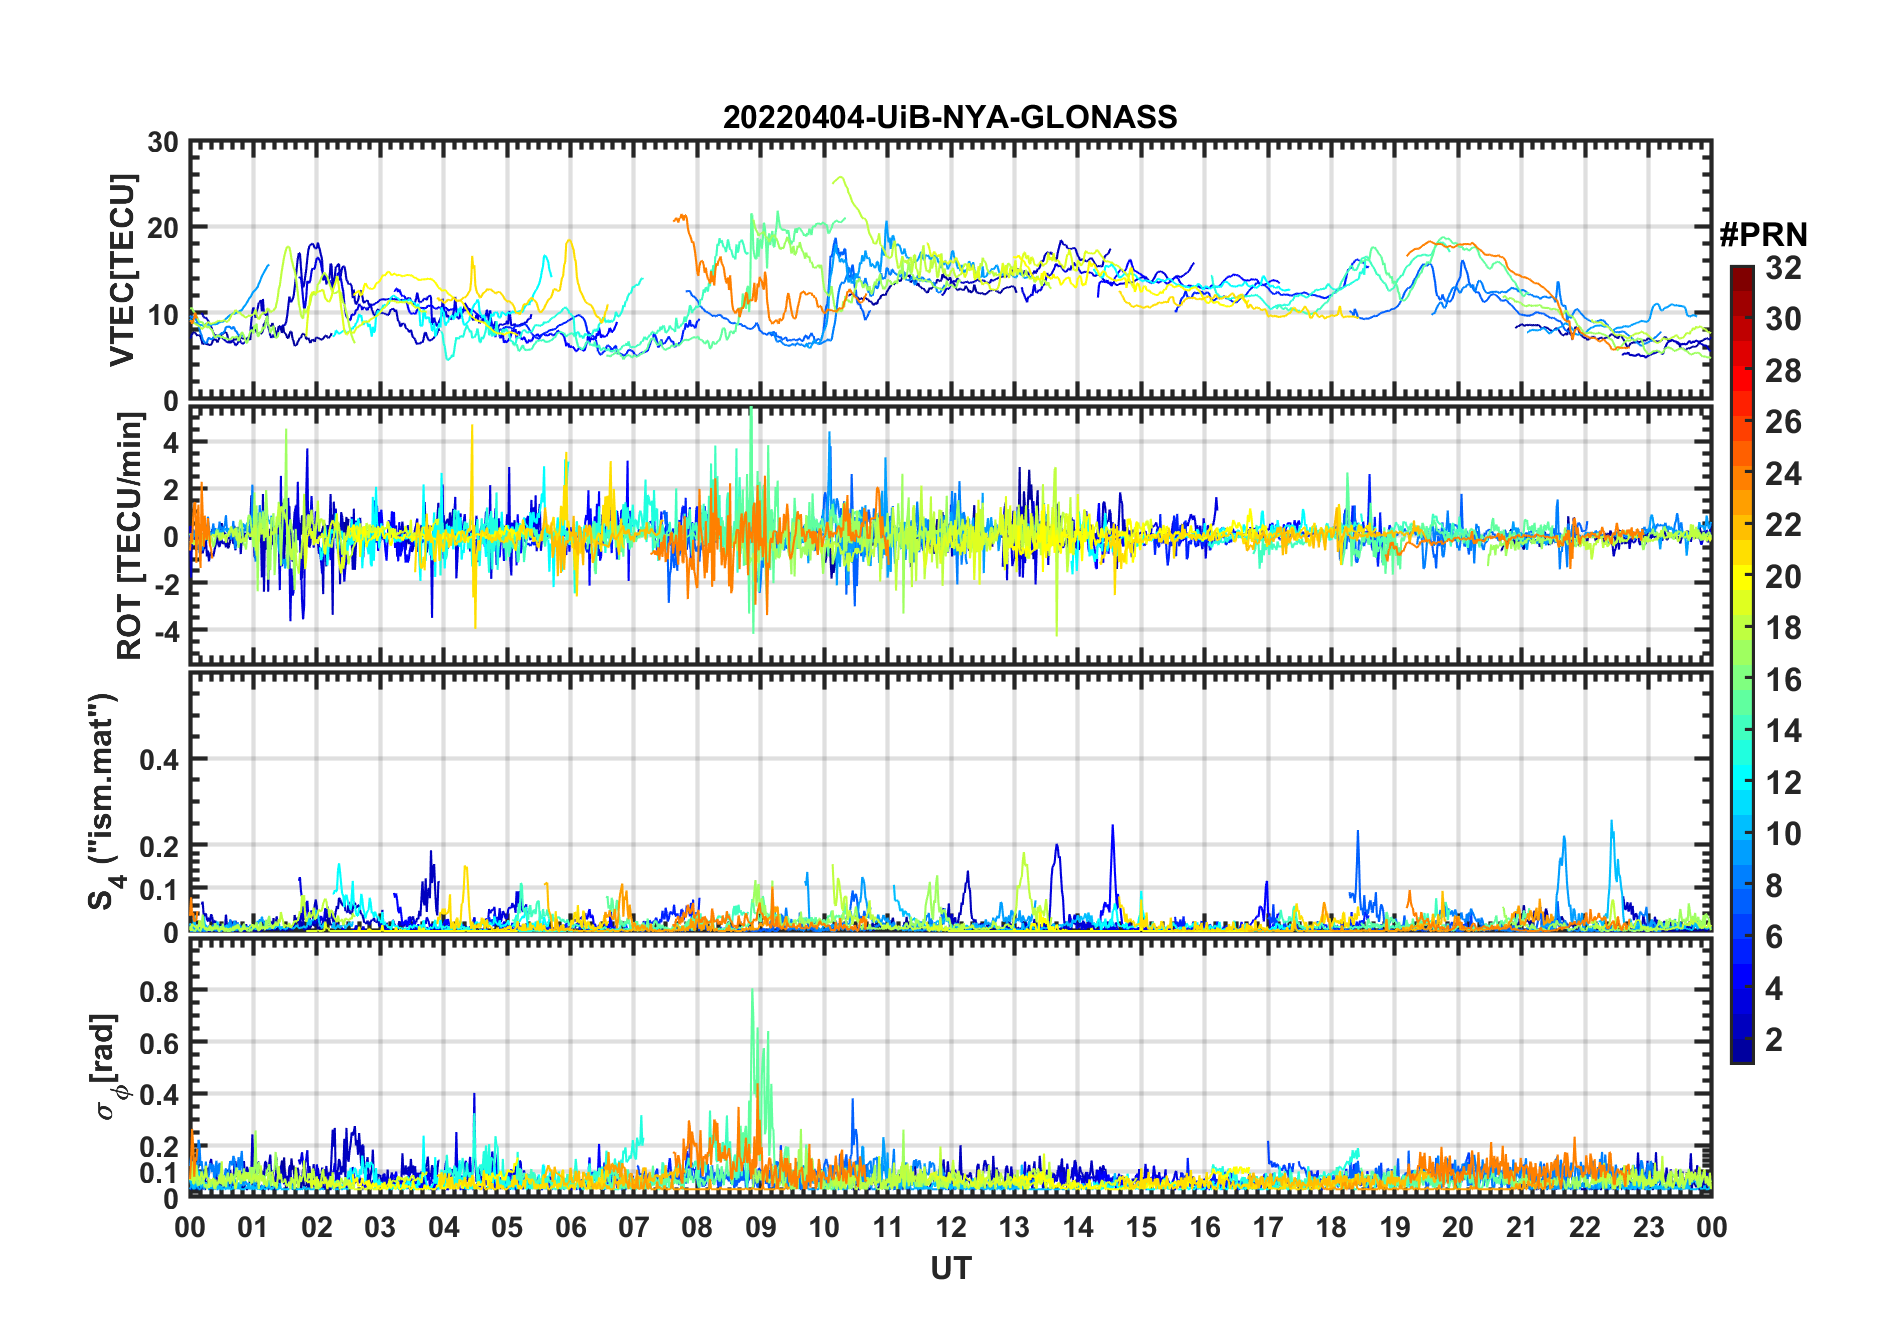Click the x-axis tick label 12
This screenshot has height=1330, width=1902.
(x=950, y=1227)
